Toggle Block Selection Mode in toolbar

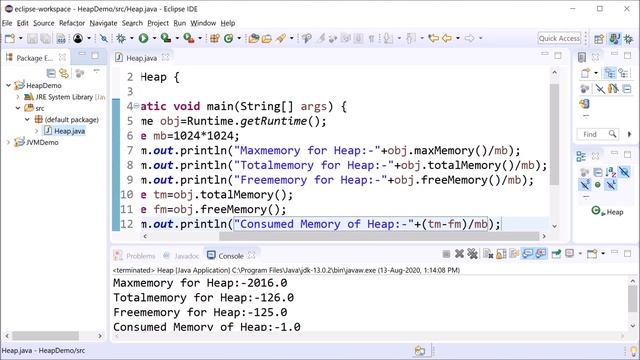[358, 38]
